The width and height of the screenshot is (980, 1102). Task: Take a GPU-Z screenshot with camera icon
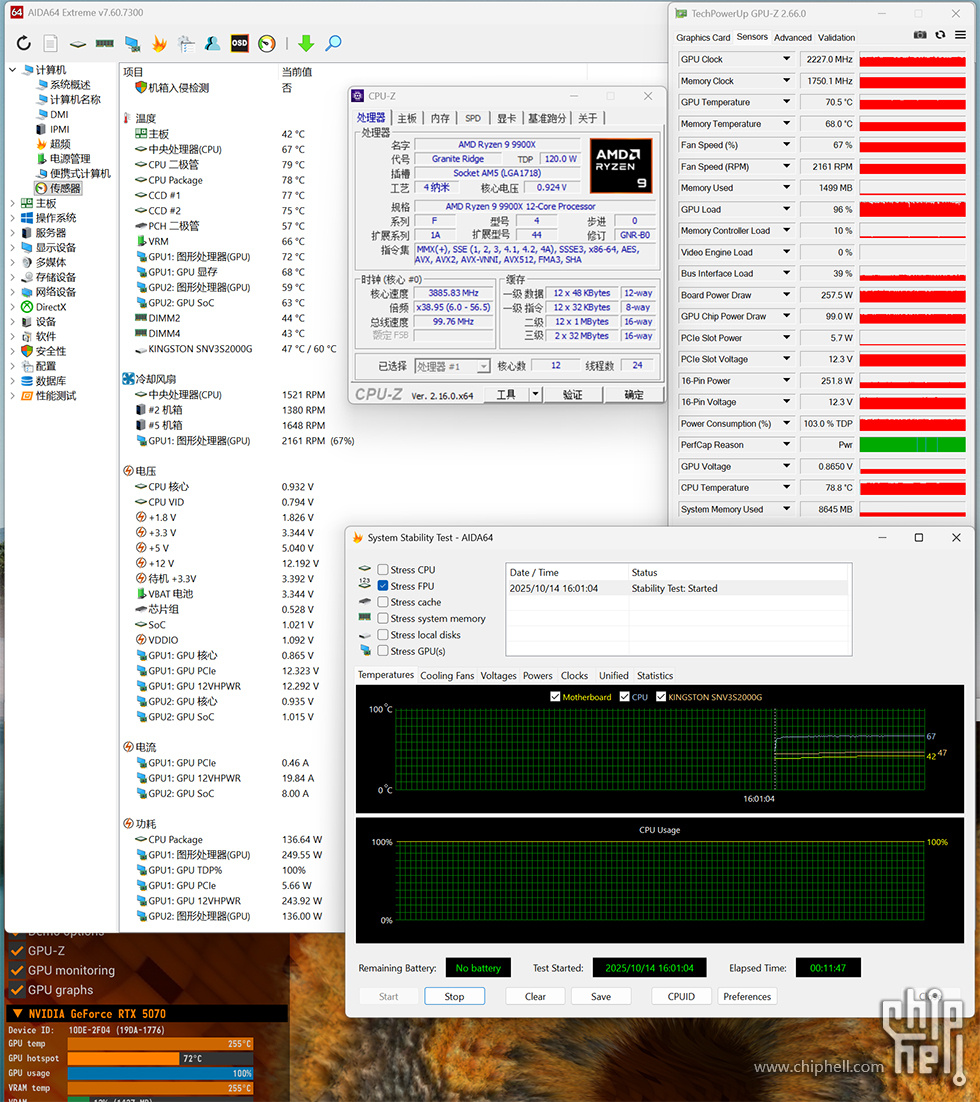(920, 35)
